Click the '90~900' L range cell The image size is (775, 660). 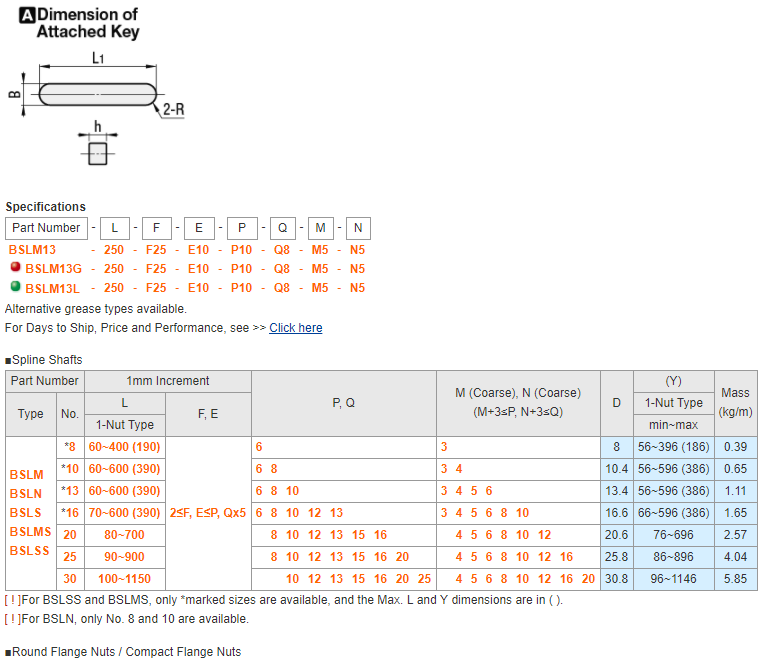pos(125,557)
